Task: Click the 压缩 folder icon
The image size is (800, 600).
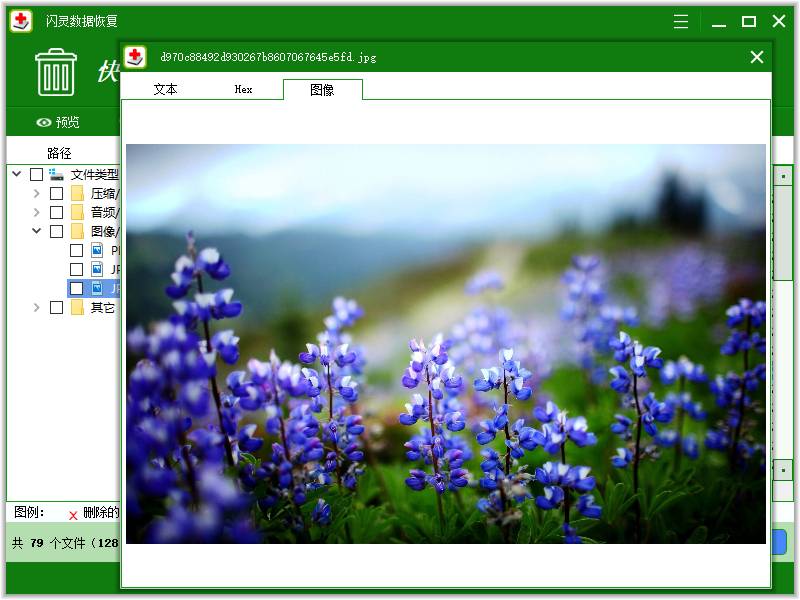Action: pos(77,194)
